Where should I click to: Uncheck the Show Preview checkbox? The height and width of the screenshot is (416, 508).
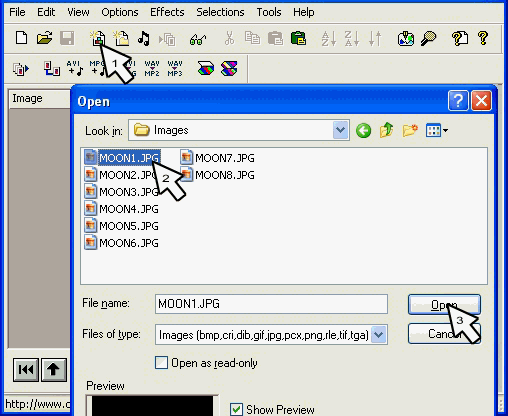pos(236,409)
